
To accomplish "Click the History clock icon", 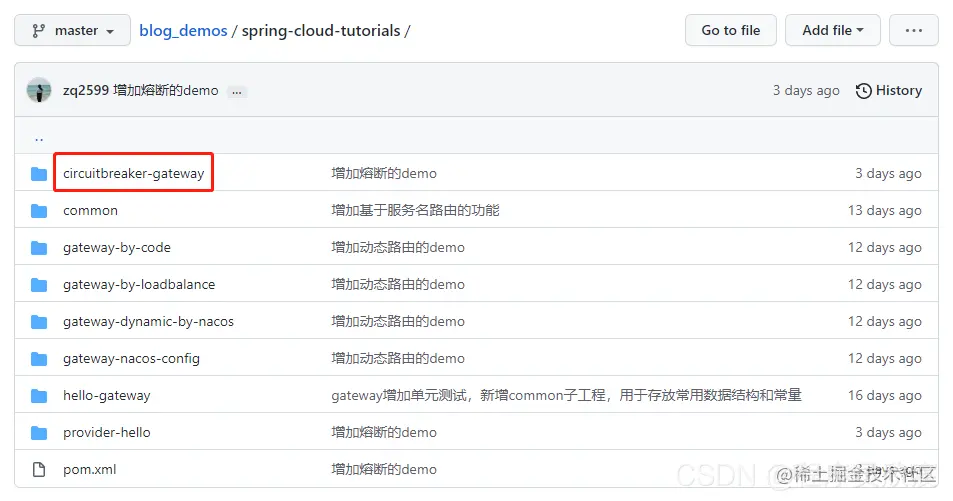I will point(864,91).
